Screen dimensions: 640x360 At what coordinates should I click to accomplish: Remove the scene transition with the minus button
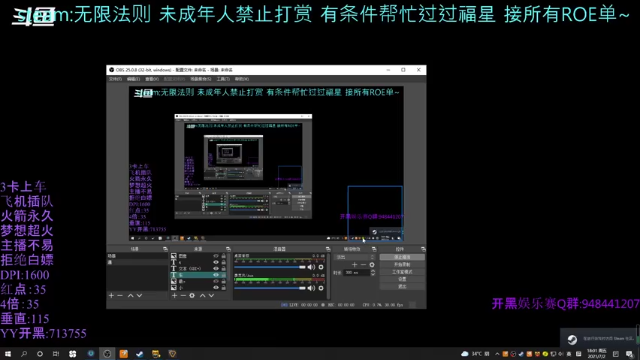click(x=363, y=264)
